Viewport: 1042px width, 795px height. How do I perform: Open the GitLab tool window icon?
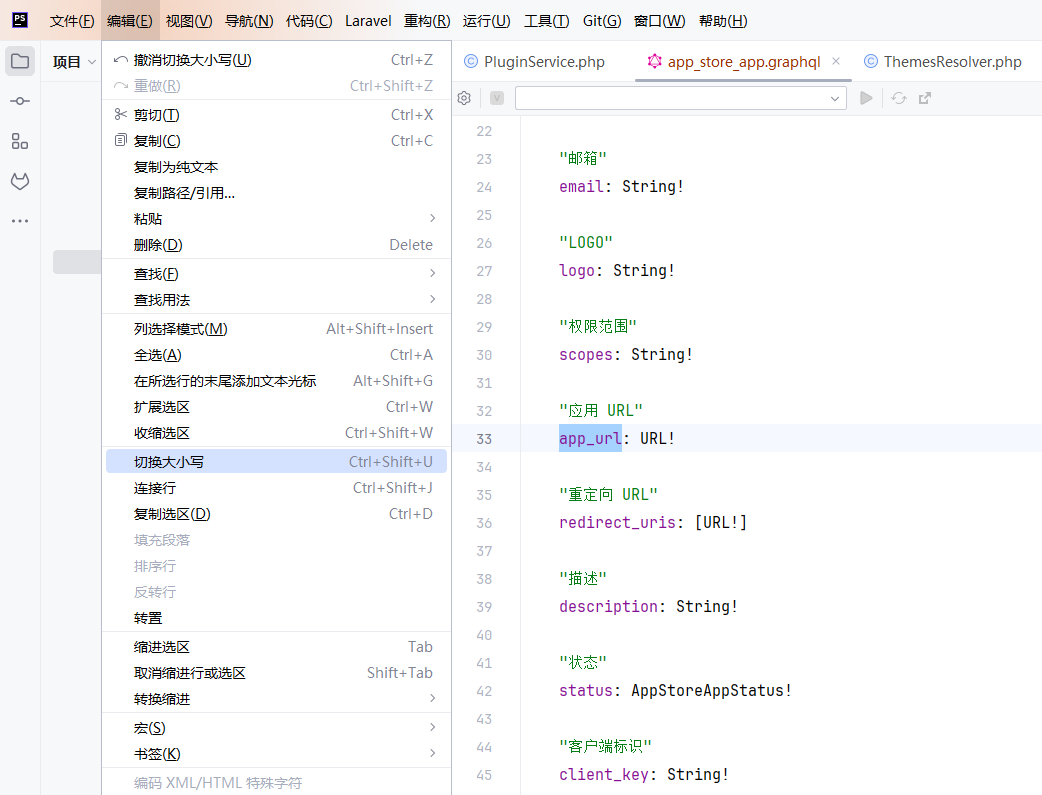[20, 181]
